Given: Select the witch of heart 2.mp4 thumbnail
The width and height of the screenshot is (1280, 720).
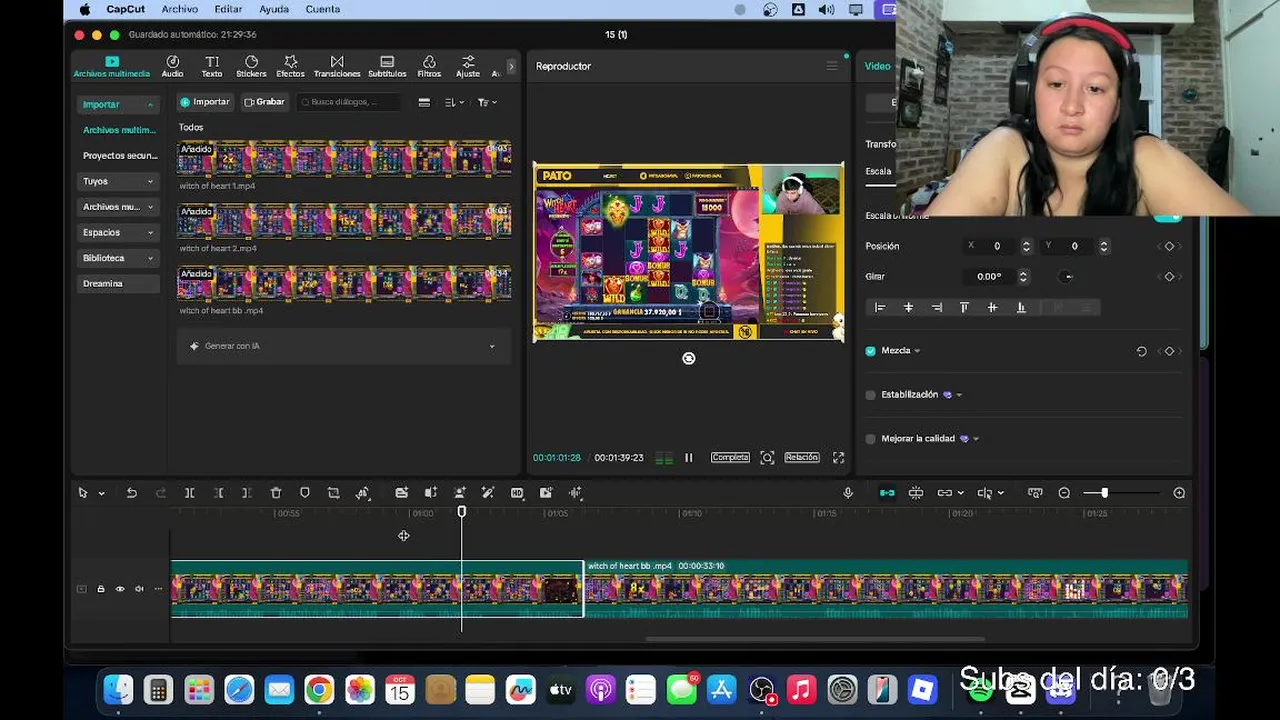Looking at the screenshot, I should point(344,221).
